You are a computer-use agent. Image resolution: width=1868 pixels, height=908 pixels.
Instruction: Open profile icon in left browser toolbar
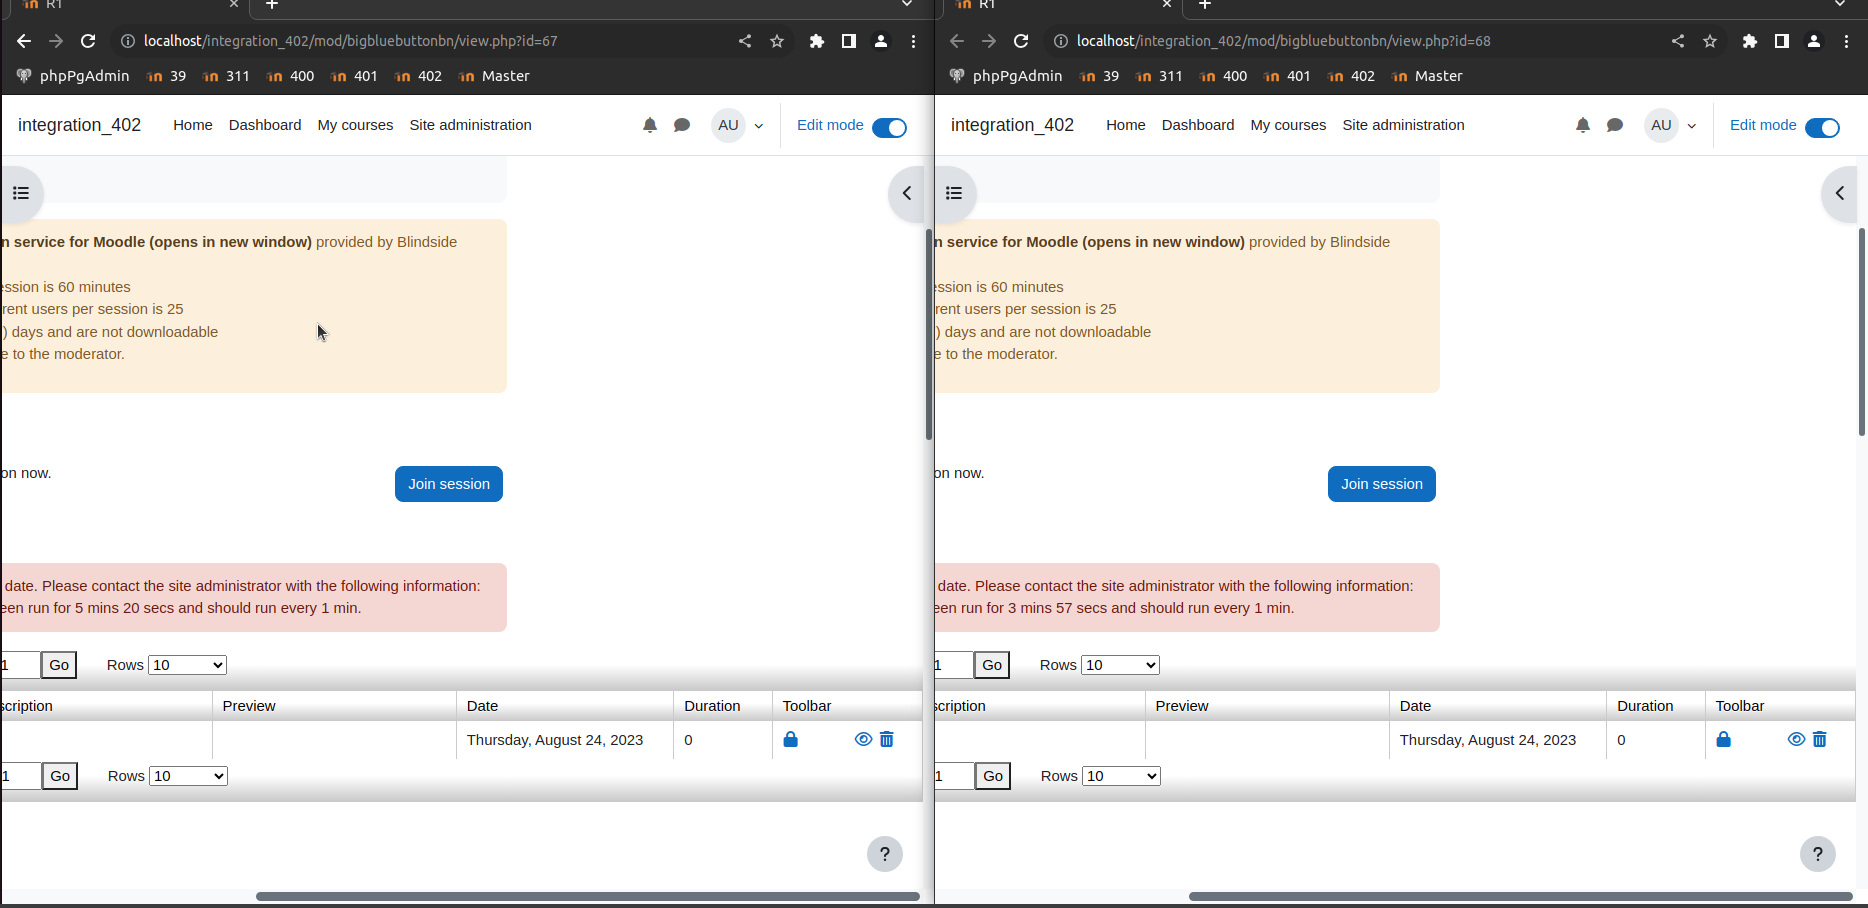[881, 41]
